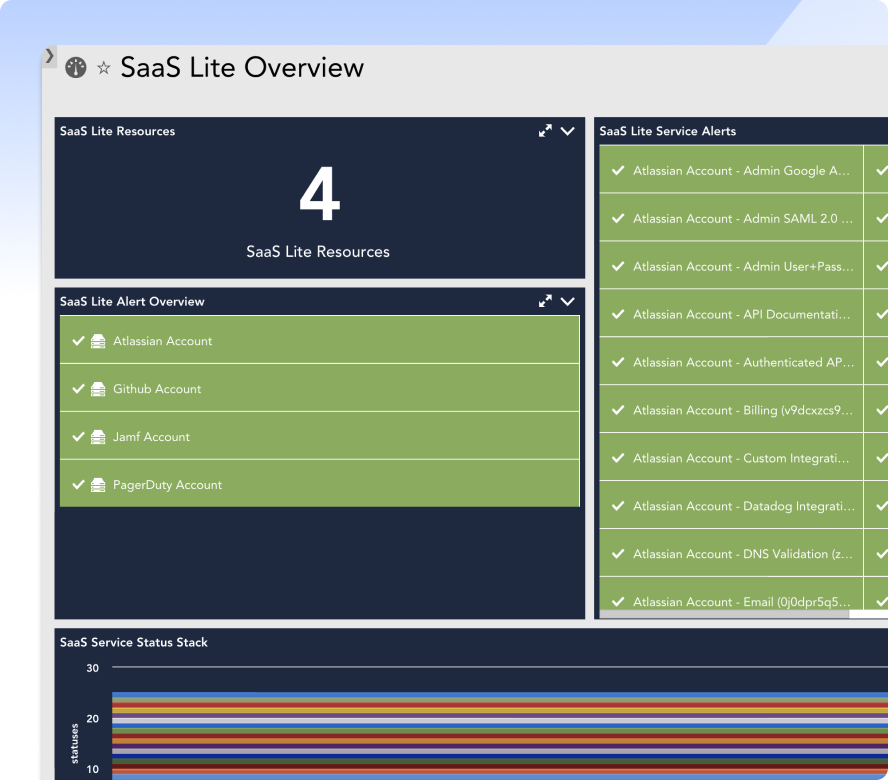Click the SaaS Lite Resources widget header
This screenshot has height=780, width=888.
click(117, 131)
